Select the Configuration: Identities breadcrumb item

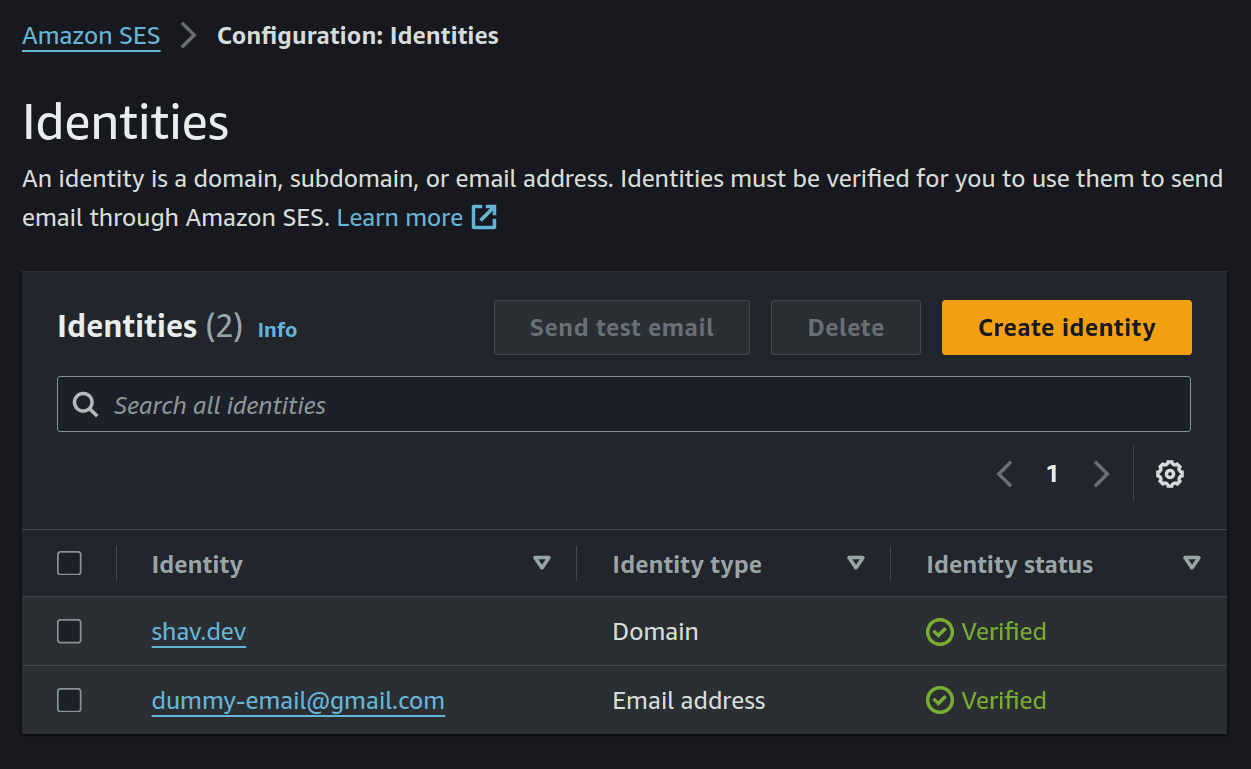point(357,36)
